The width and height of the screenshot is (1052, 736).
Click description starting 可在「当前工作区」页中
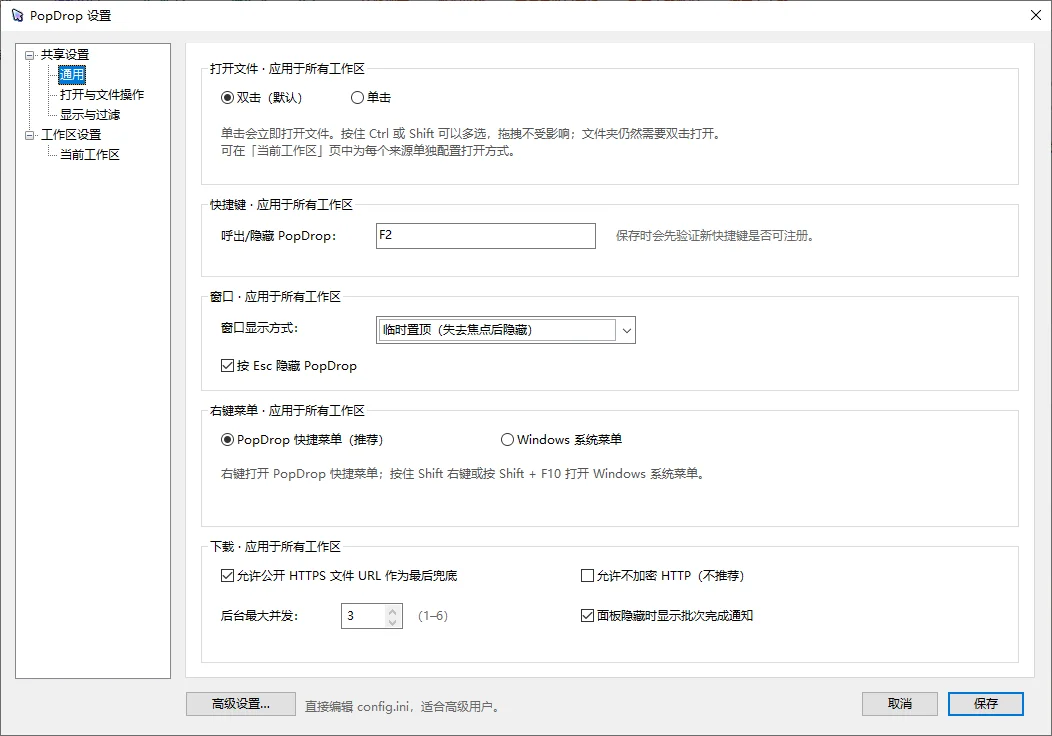pos(368,151)
